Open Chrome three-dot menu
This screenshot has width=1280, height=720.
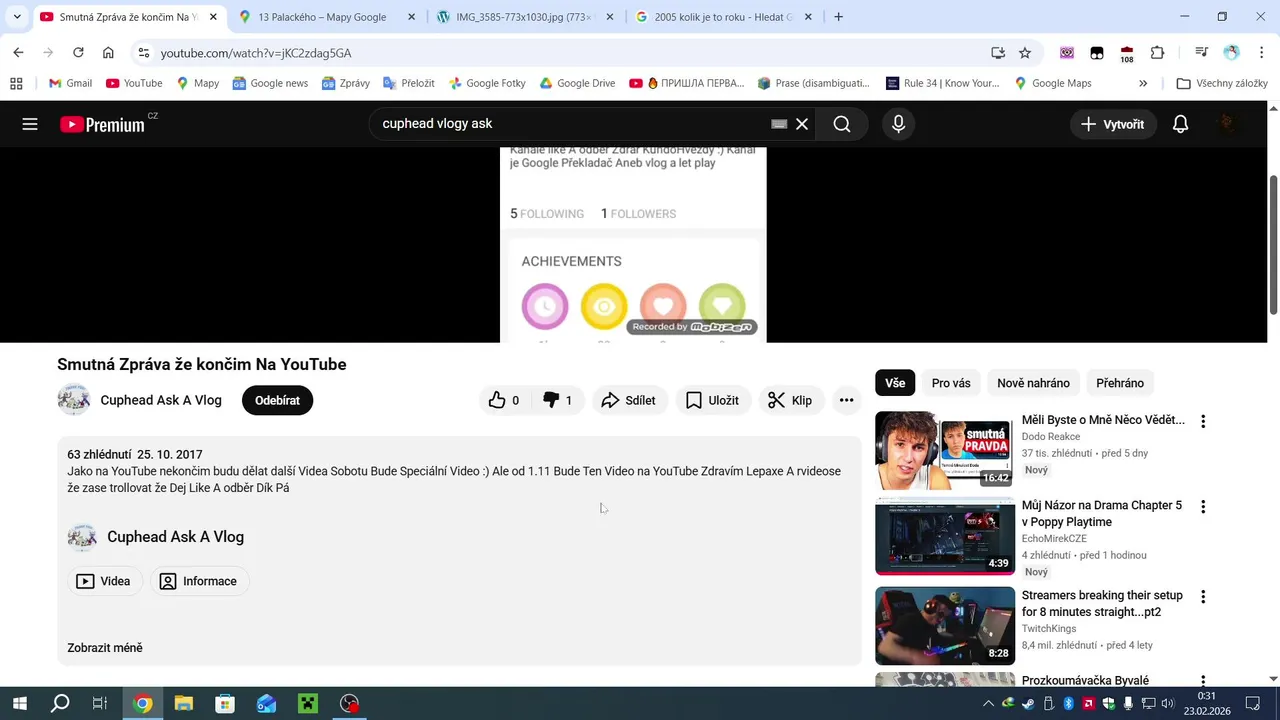click(1262, 53)
